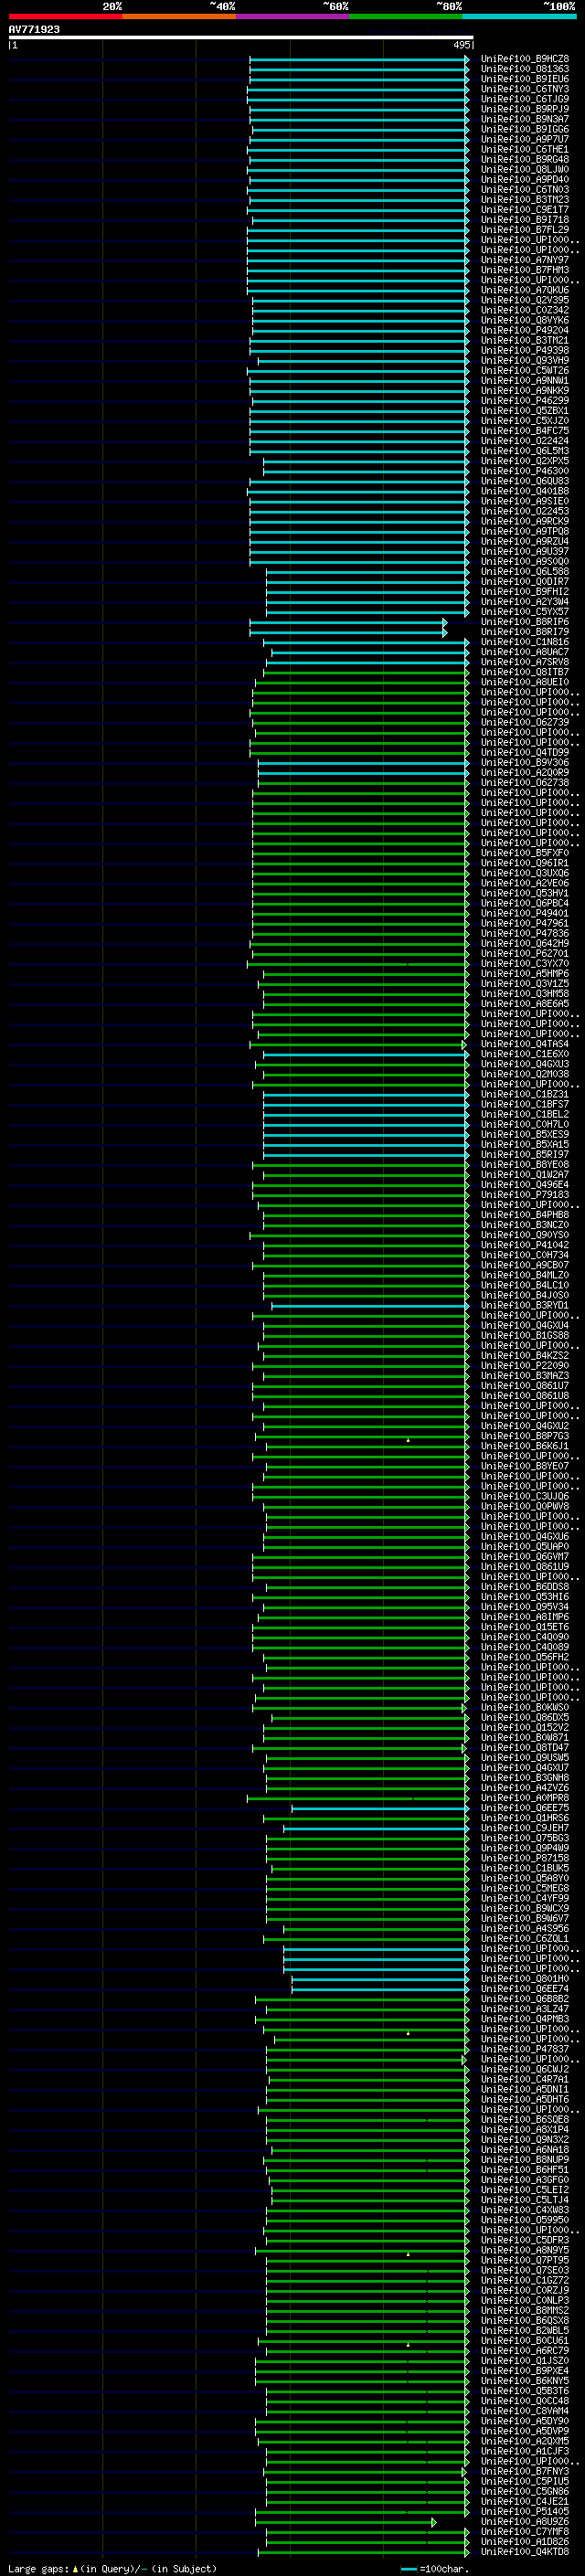Select hit UniRef100_B6K6J1
Screen dimensions: 585x2576
[525, 1446]
